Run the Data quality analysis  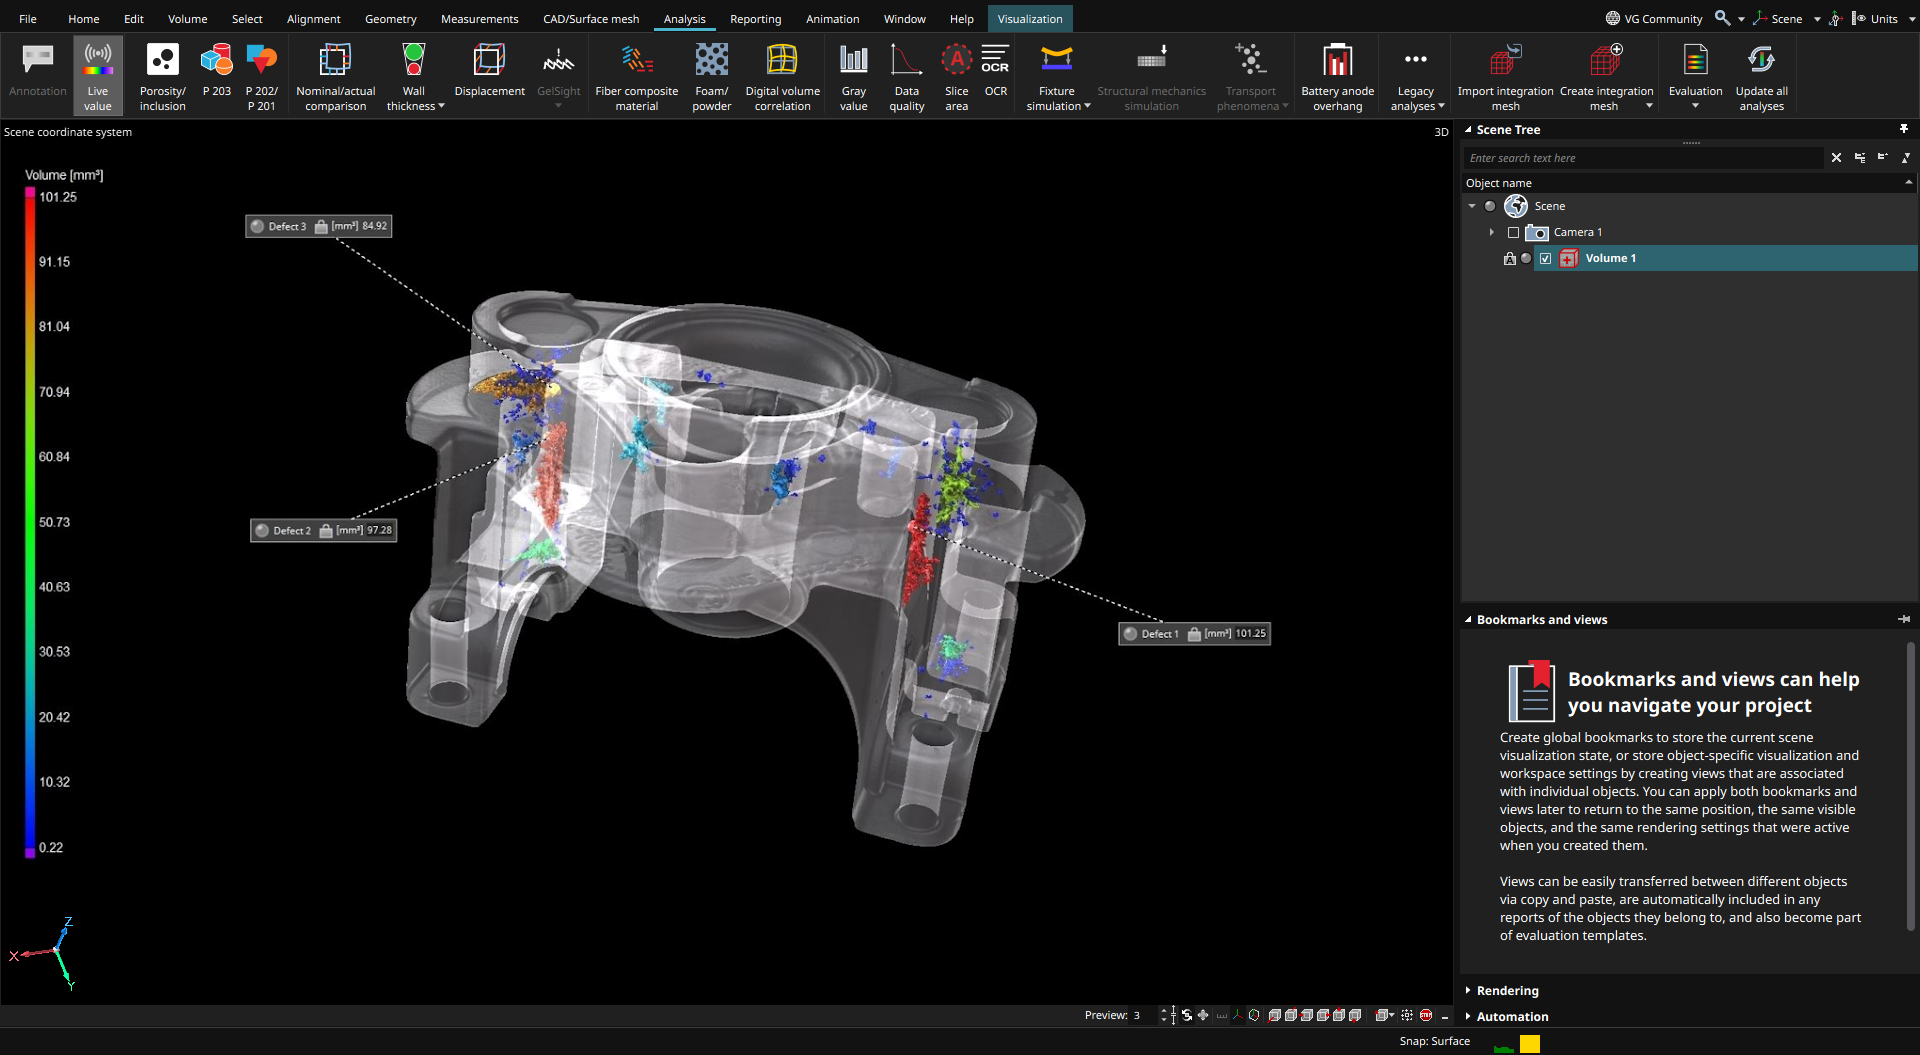(906, 76)
